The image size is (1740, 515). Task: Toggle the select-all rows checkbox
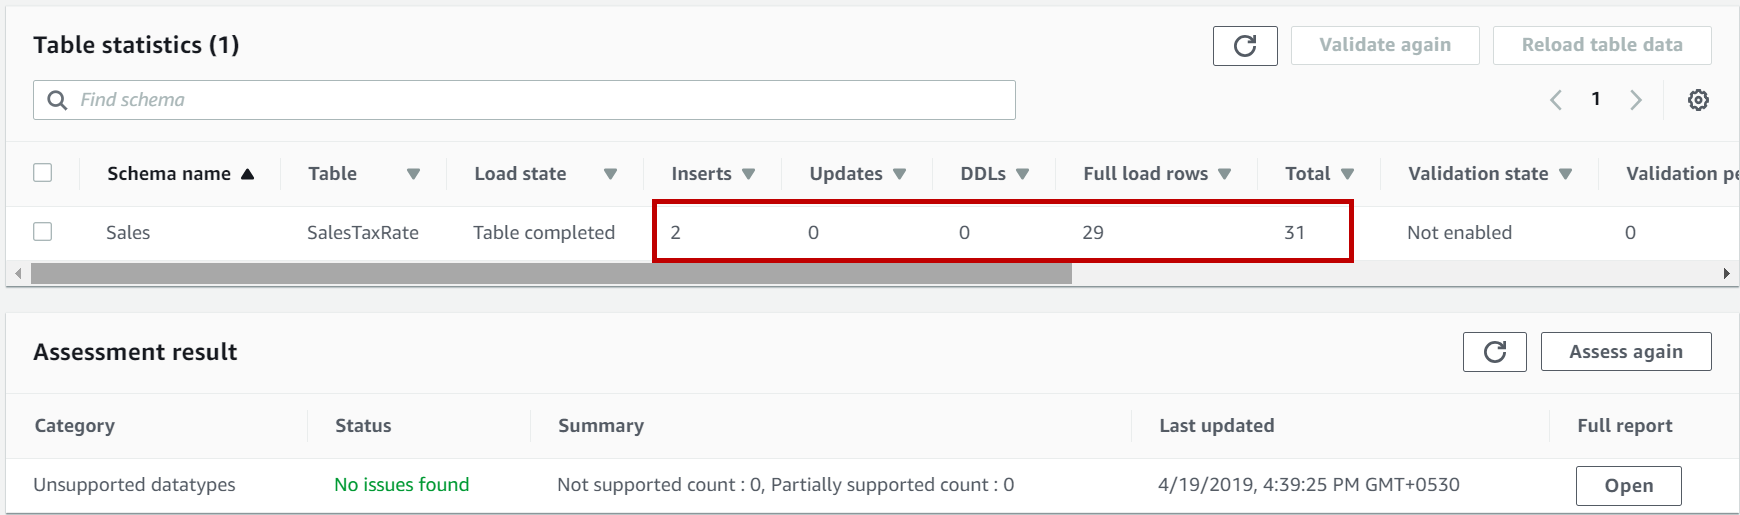(43, 173)
